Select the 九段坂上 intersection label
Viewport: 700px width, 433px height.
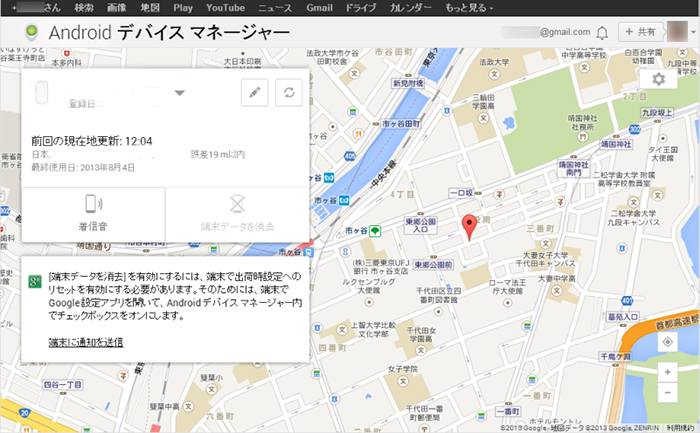[657, 112]
